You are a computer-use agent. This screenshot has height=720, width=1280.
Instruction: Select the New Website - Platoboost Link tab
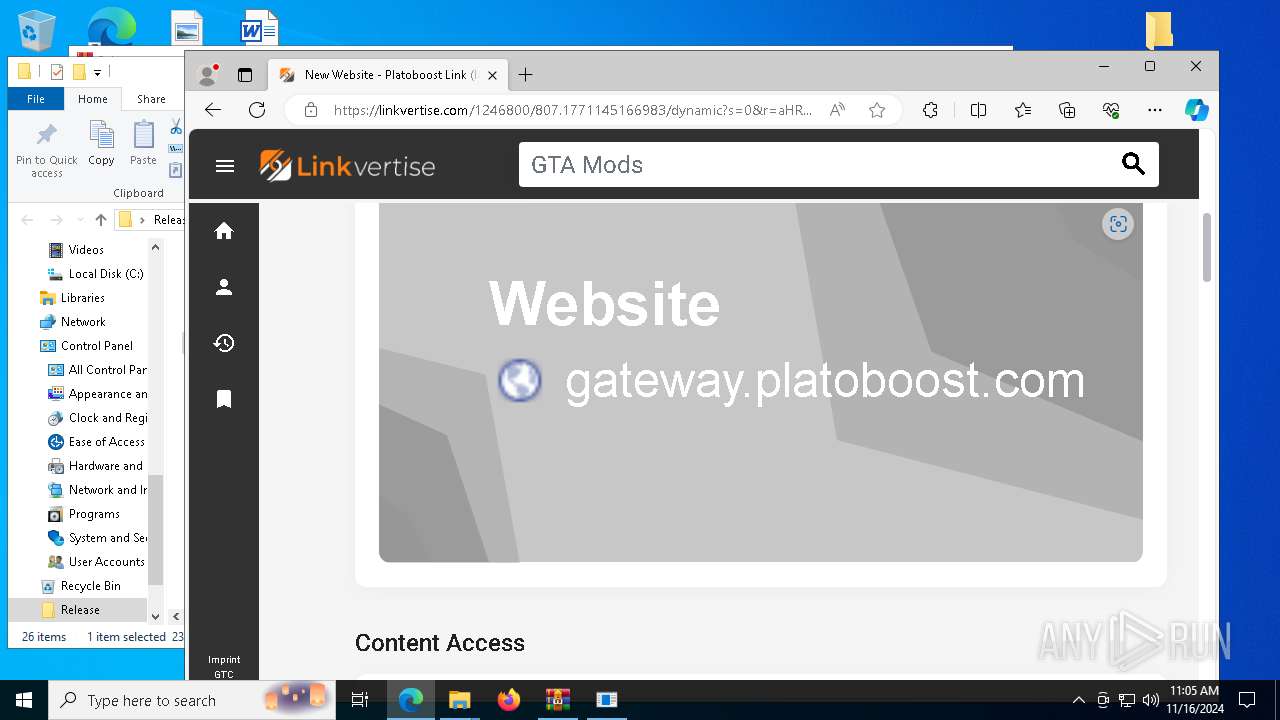[x=388, y=75]
